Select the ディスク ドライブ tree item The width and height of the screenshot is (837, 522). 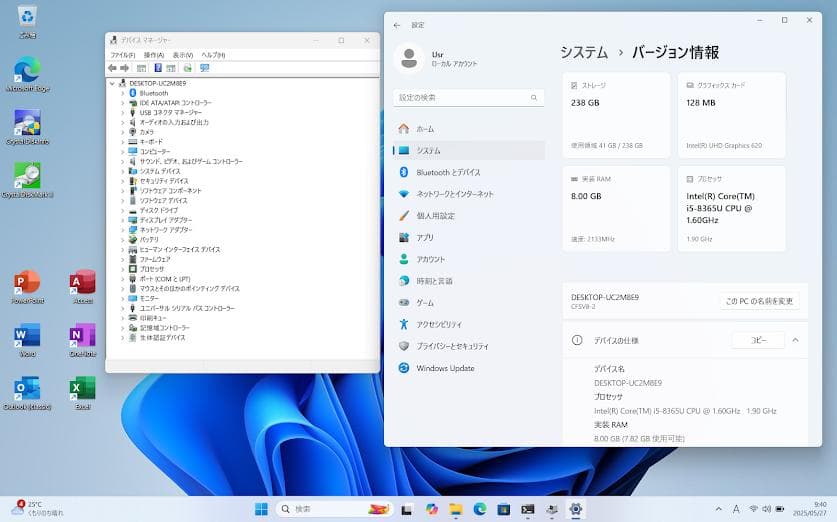click(158, 210)
